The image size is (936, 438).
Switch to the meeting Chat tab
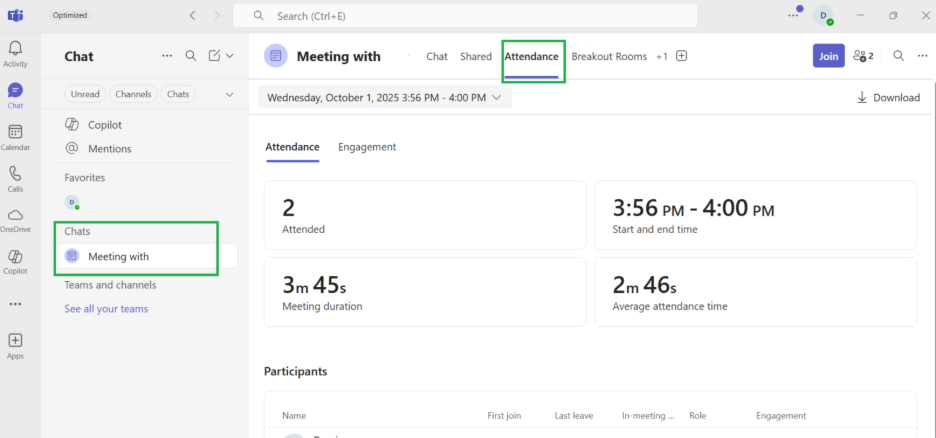click(437, 57)
